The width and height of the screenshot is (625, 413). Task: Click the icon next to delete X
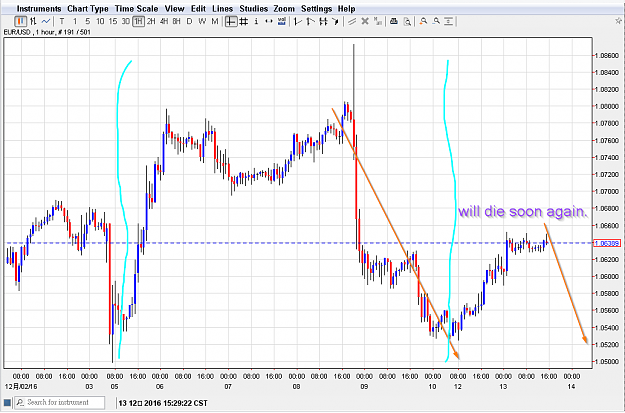point(377,21)
